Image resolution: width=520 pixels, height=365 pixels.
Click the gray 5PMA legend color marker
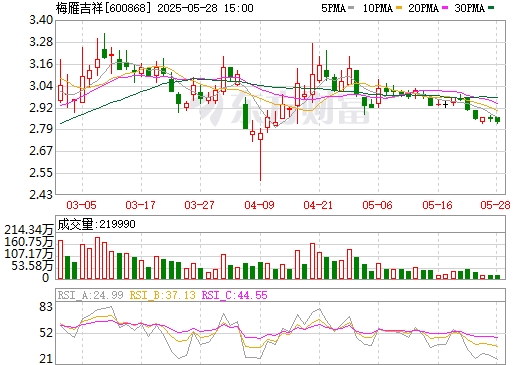click(351, 8)
